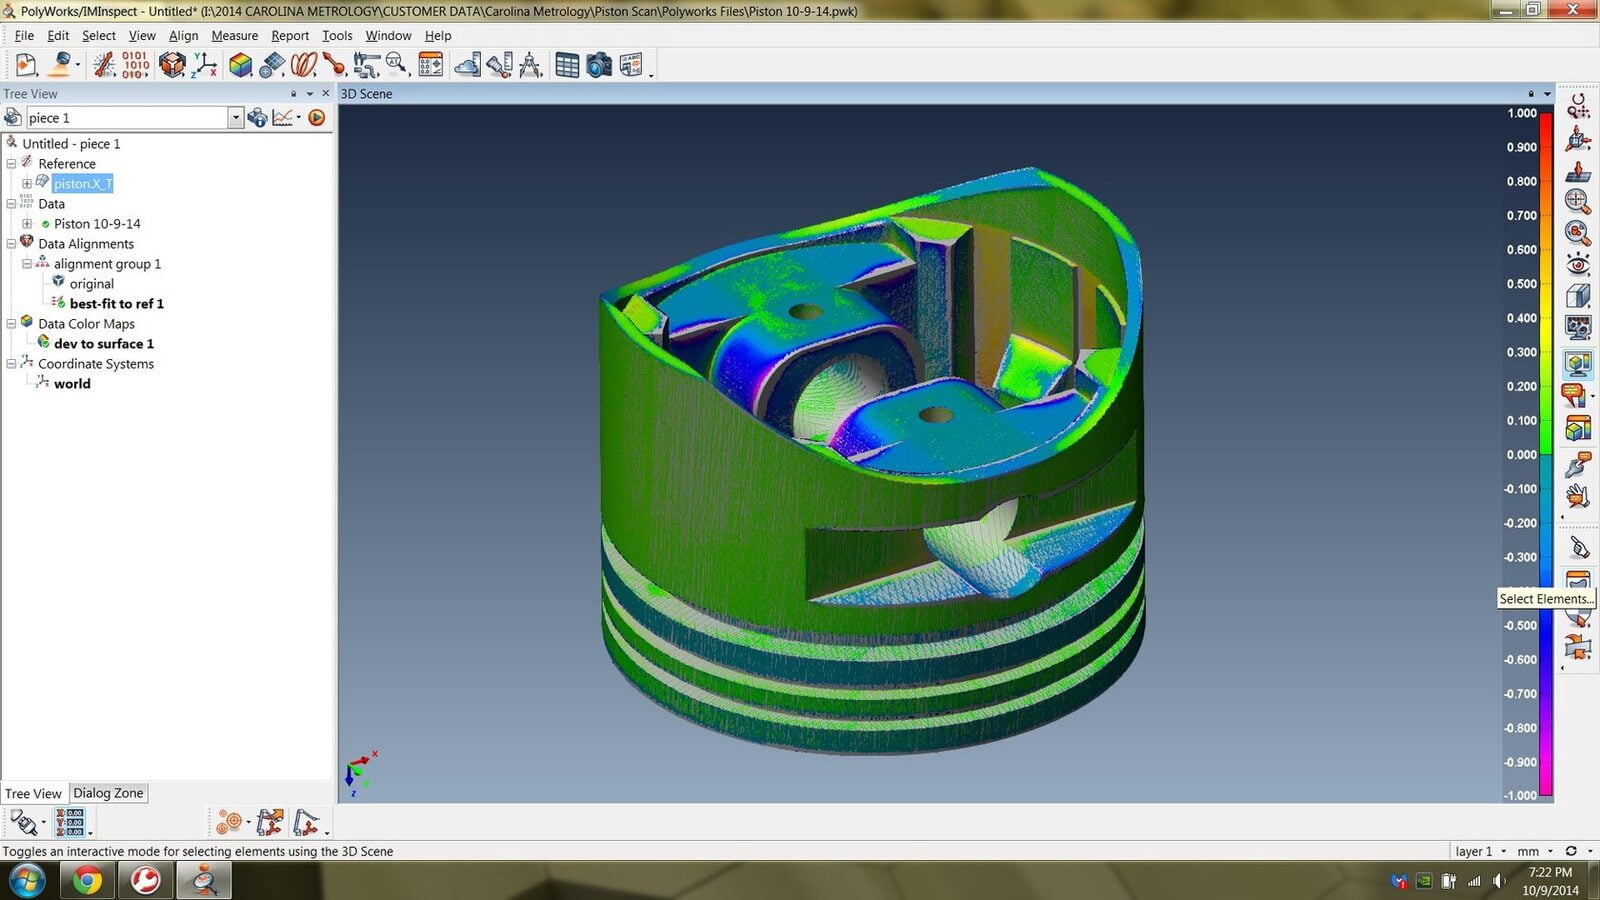
Task: Select the 'dev to surface 1' color map
Action: click(x=103, y=344)
